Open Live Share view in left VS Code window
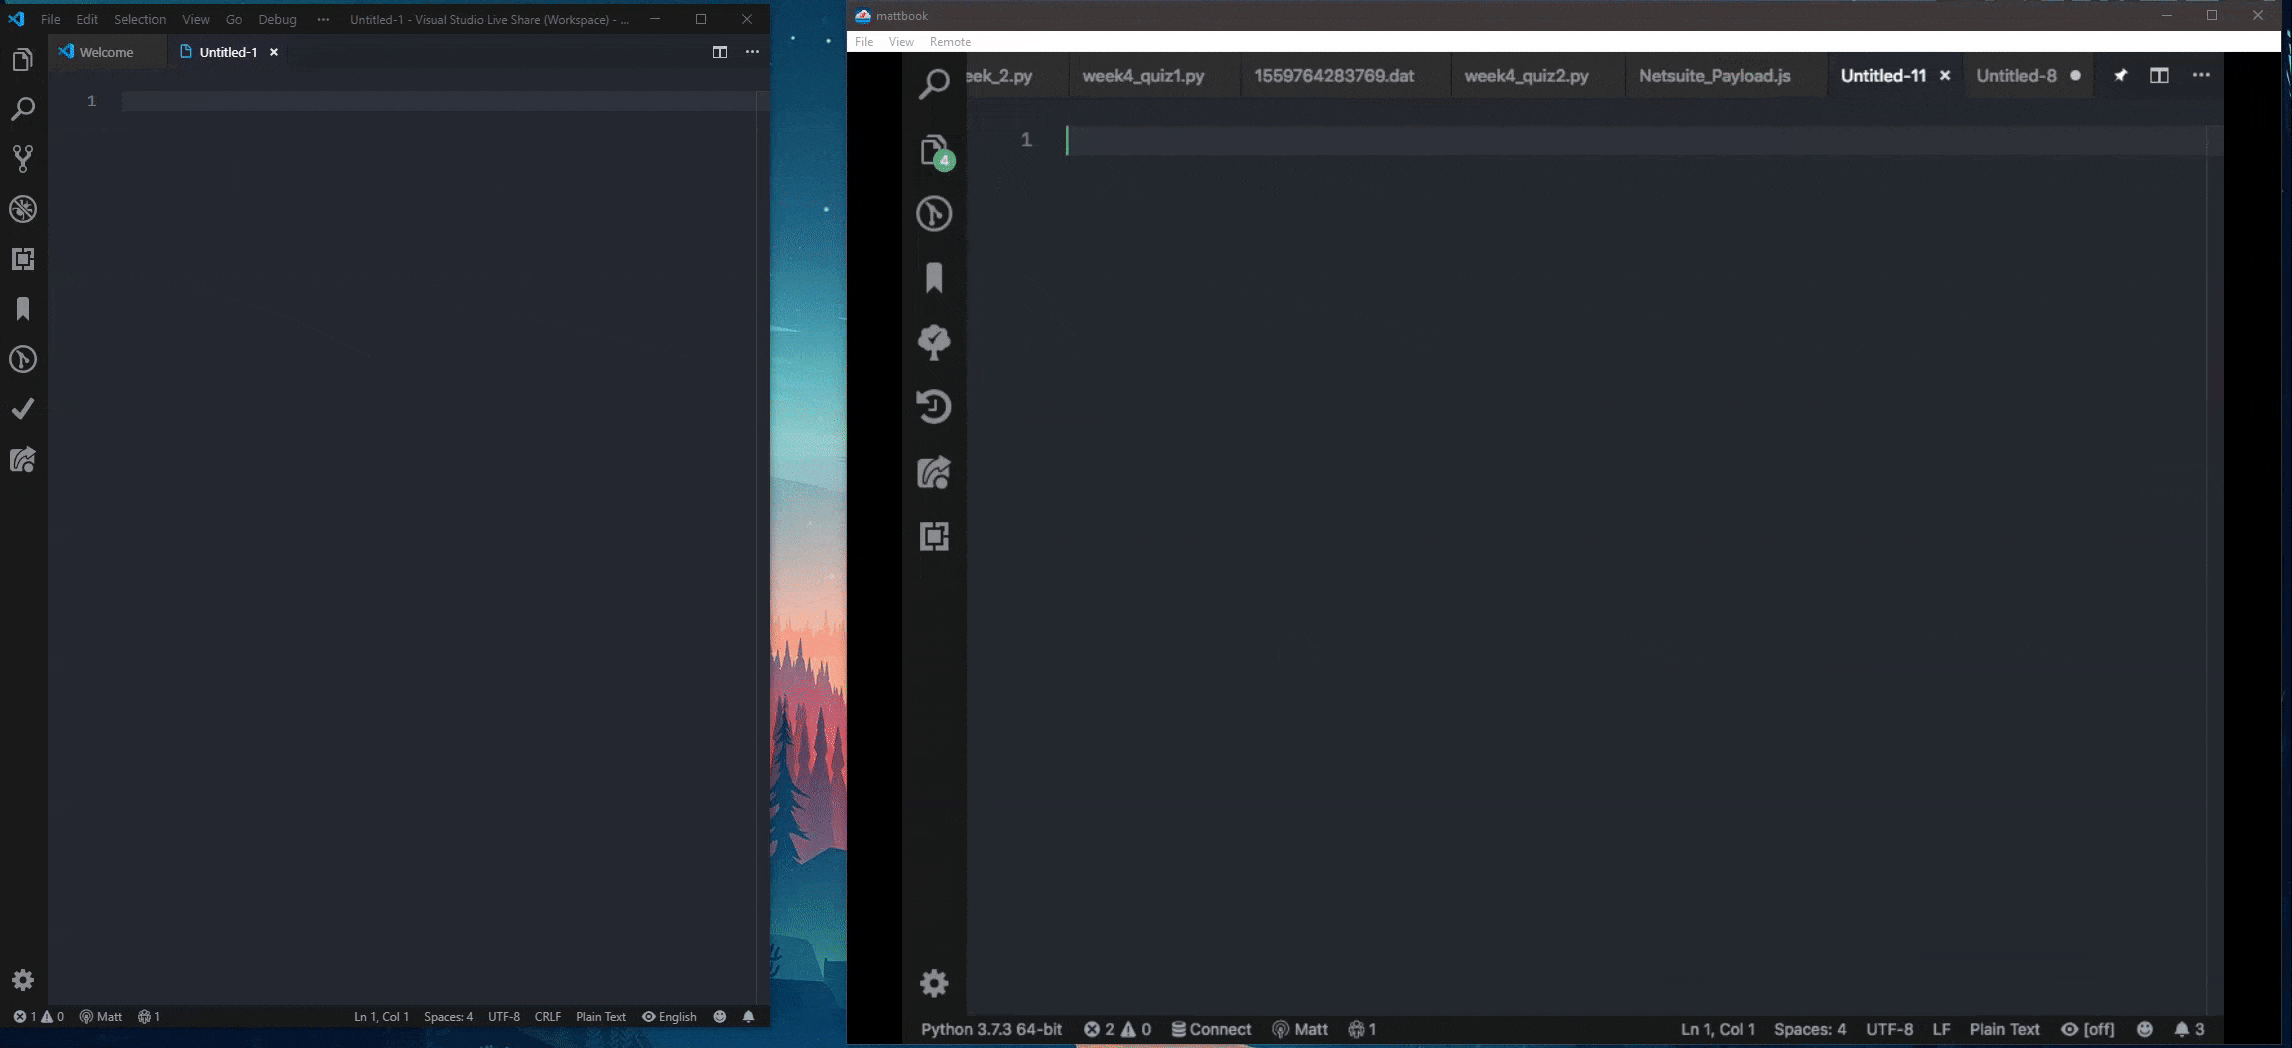This screenshot has width=2292, height=1048. [x=22, y=460]
